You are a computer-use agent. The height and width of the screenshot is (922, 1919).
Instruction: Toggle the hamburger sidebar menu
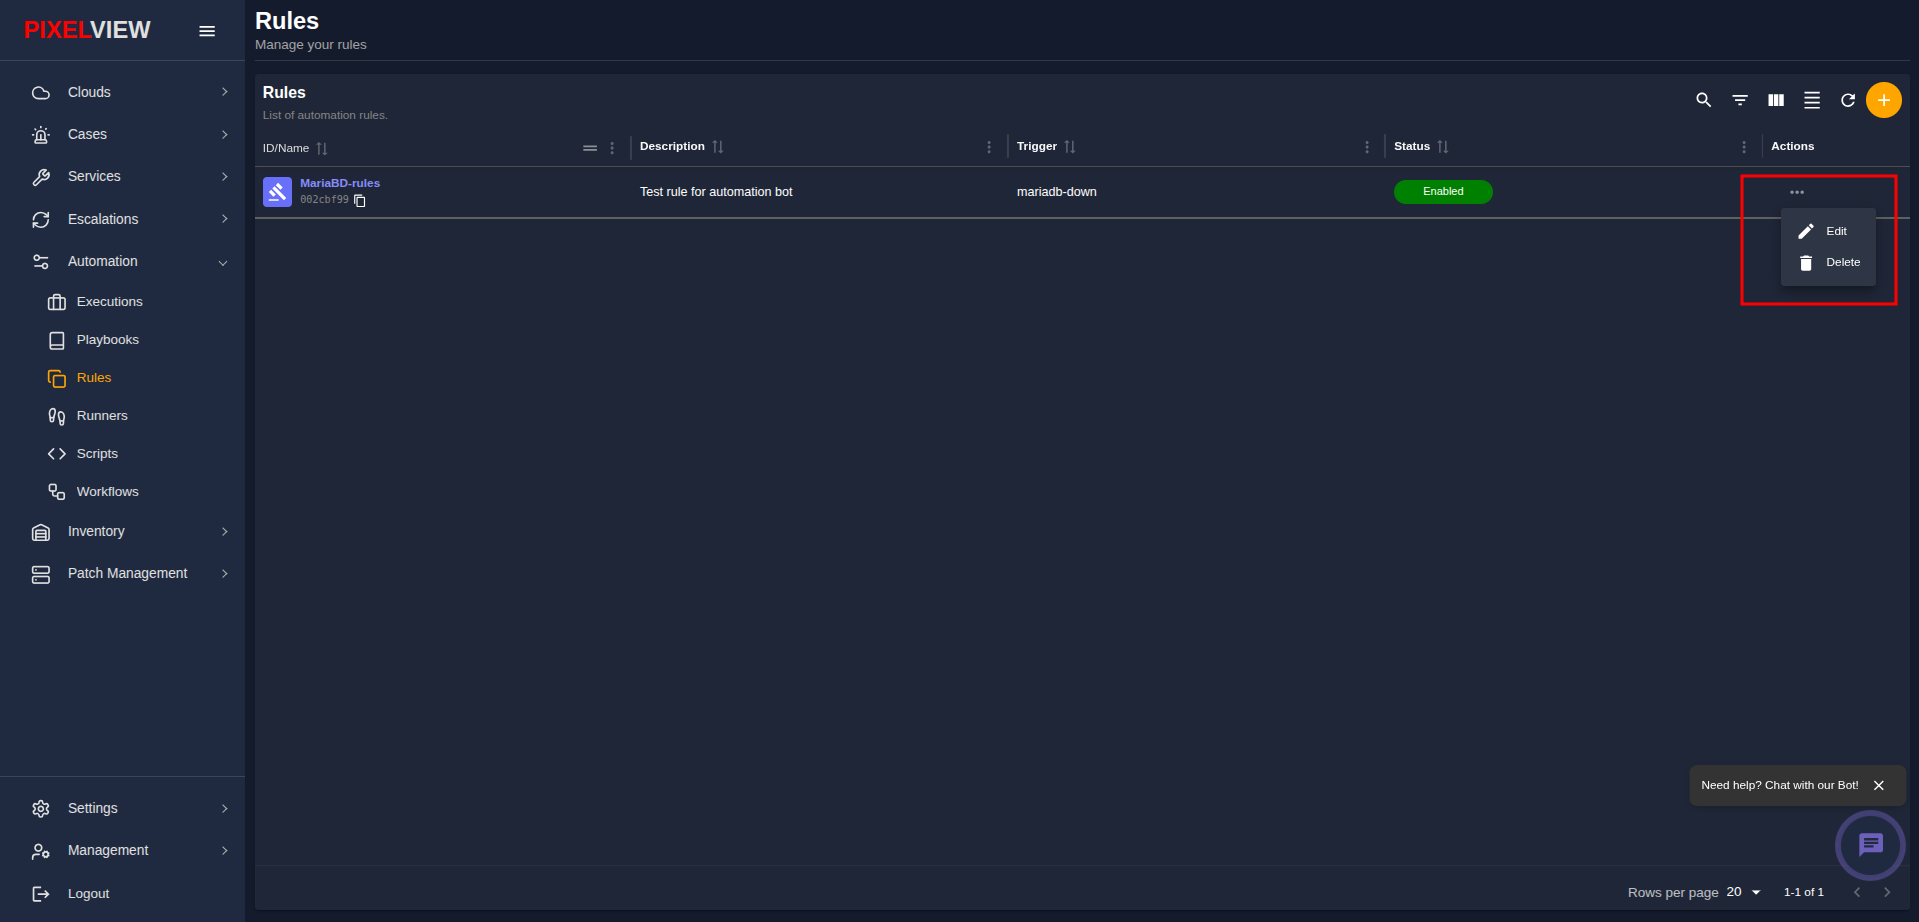click(207, 31)
